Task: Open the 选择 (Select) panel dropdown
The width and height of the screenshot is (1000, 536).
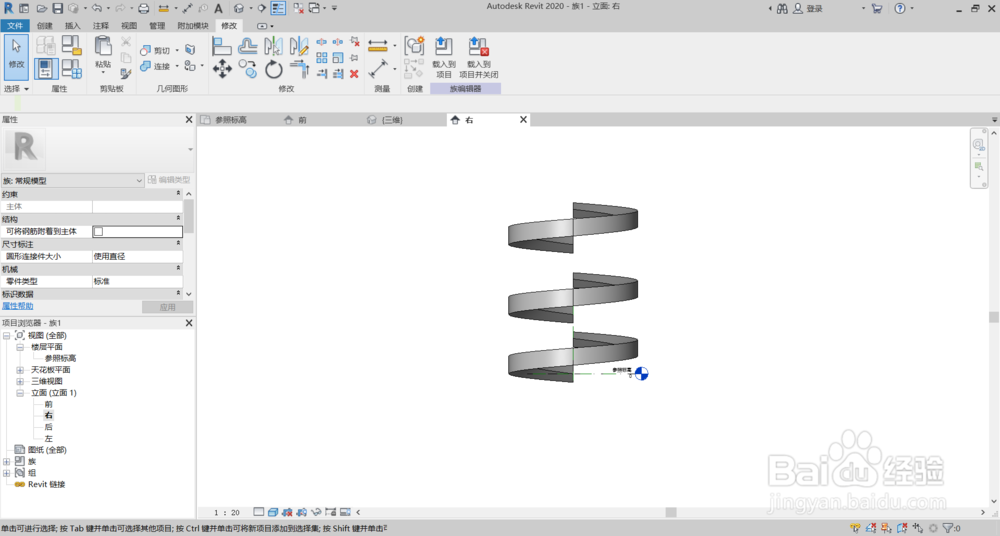Action: click(16, 89)
